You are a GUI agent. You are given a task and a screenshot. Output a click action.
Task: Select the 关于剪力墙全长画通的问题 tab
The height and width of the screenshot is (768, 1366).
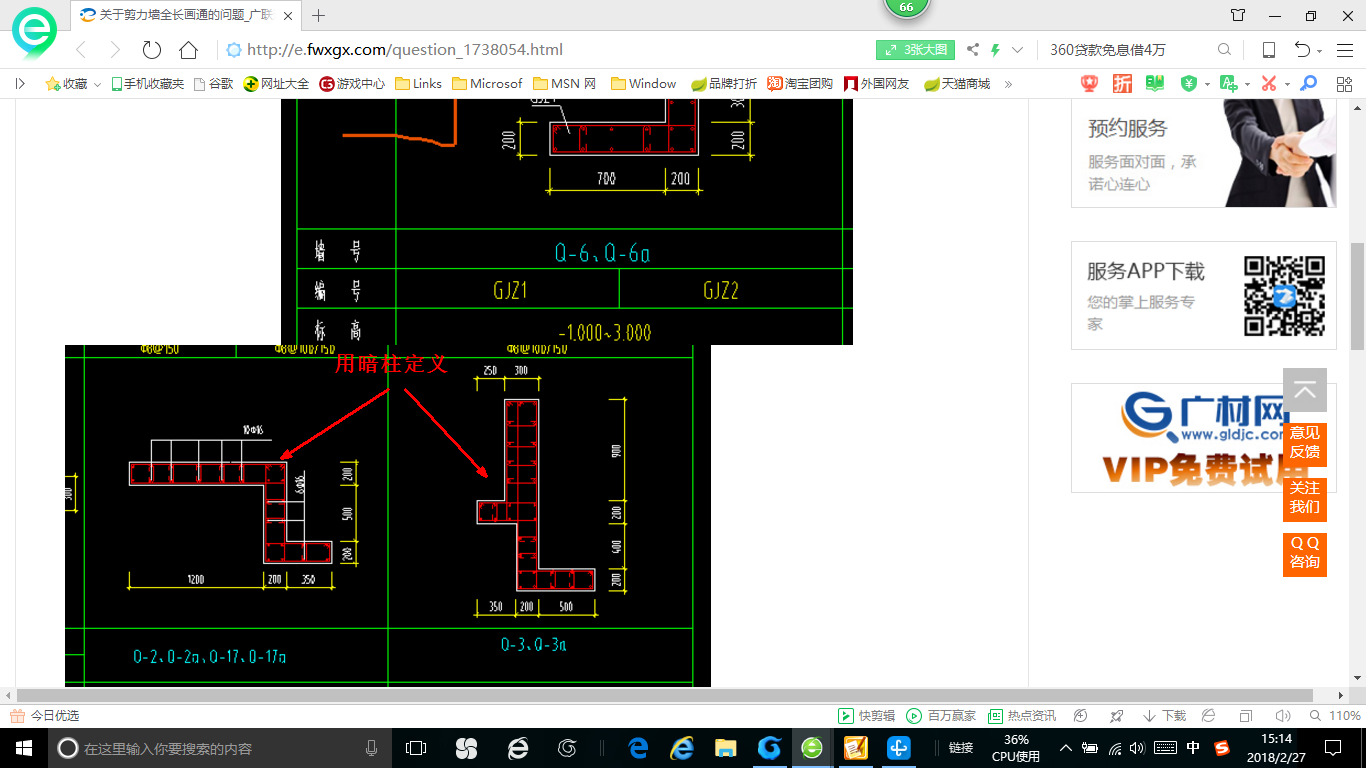tap(188, 15)
